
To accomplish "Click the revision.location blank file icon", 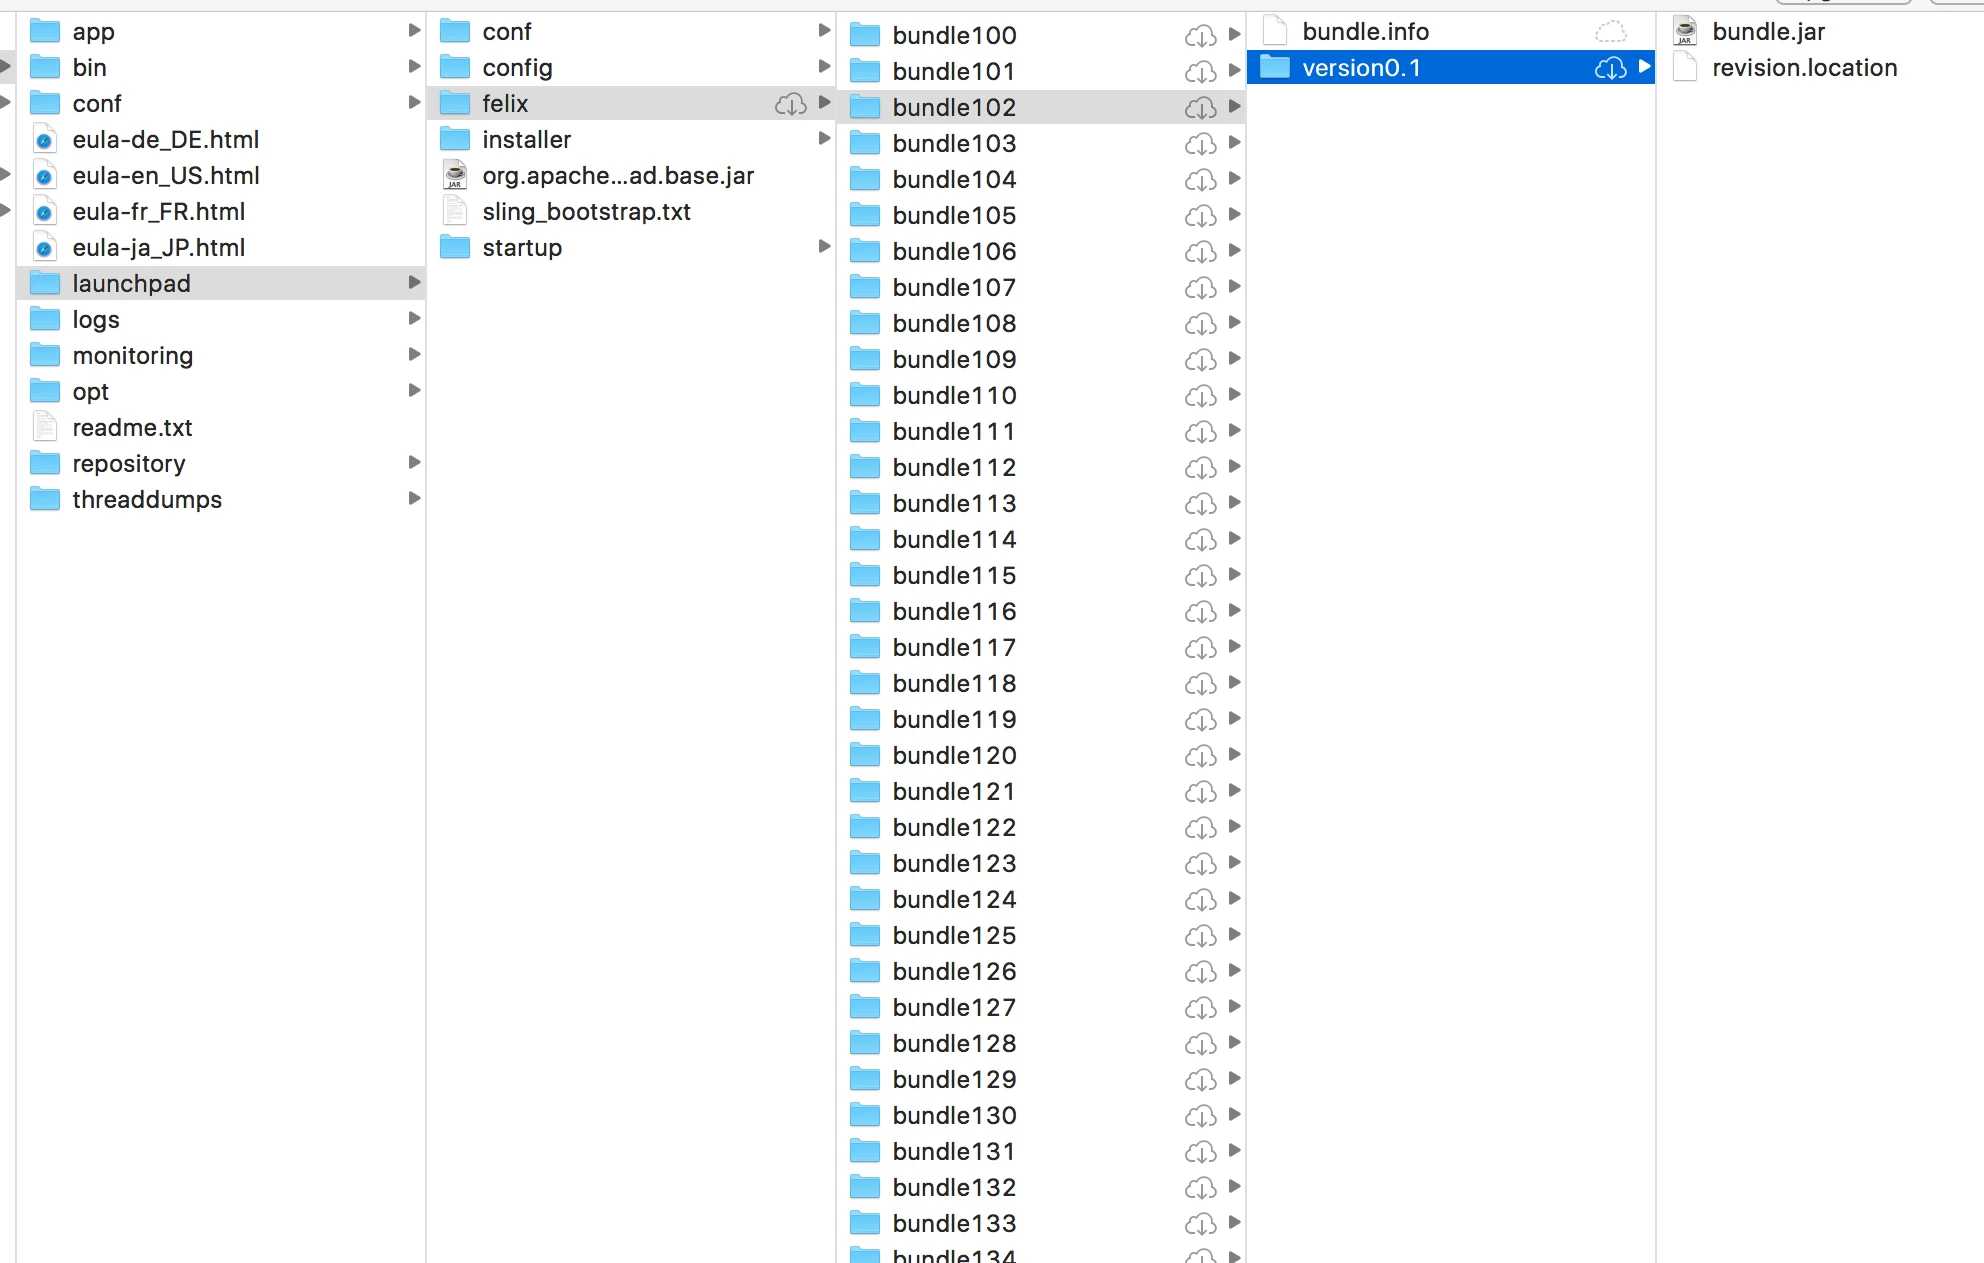I will coord(1686,68).
